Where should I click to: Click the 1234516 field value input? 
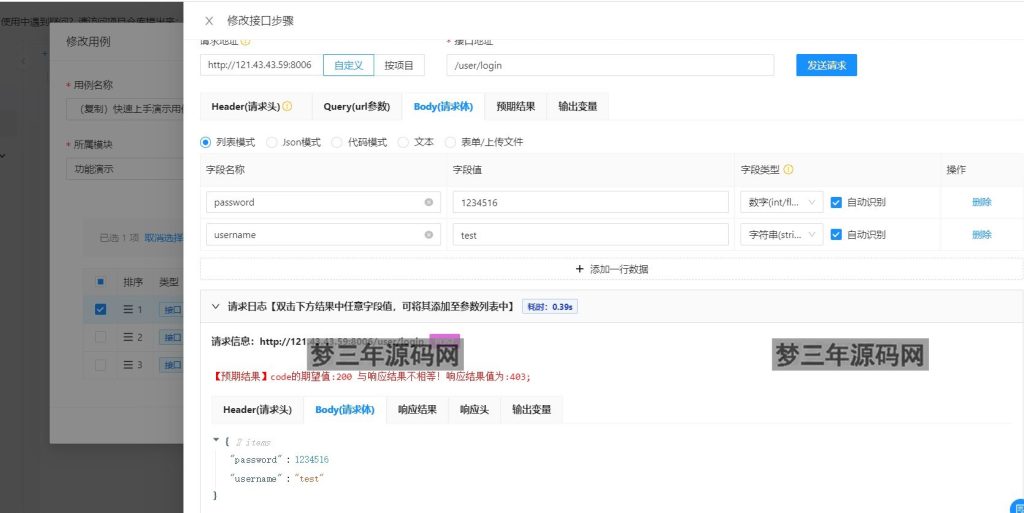tap(590, 202)
